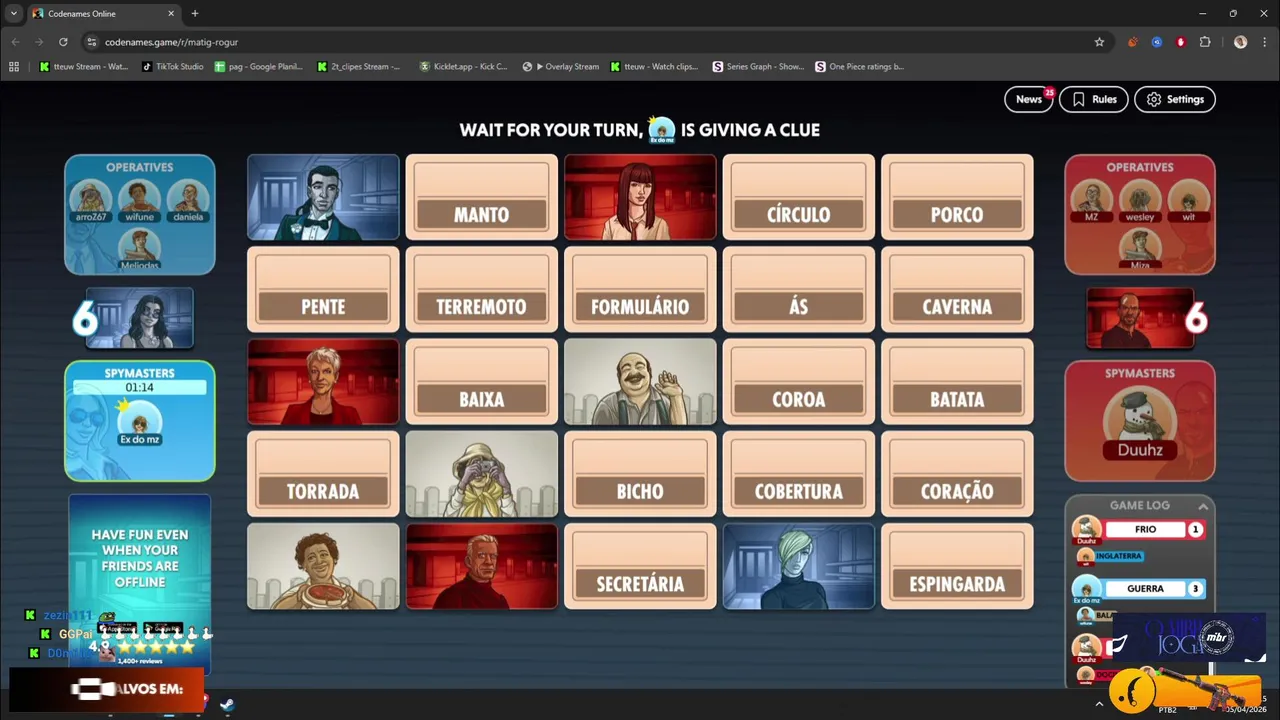Open TikTok Studio bookmark

click(172, 67)
